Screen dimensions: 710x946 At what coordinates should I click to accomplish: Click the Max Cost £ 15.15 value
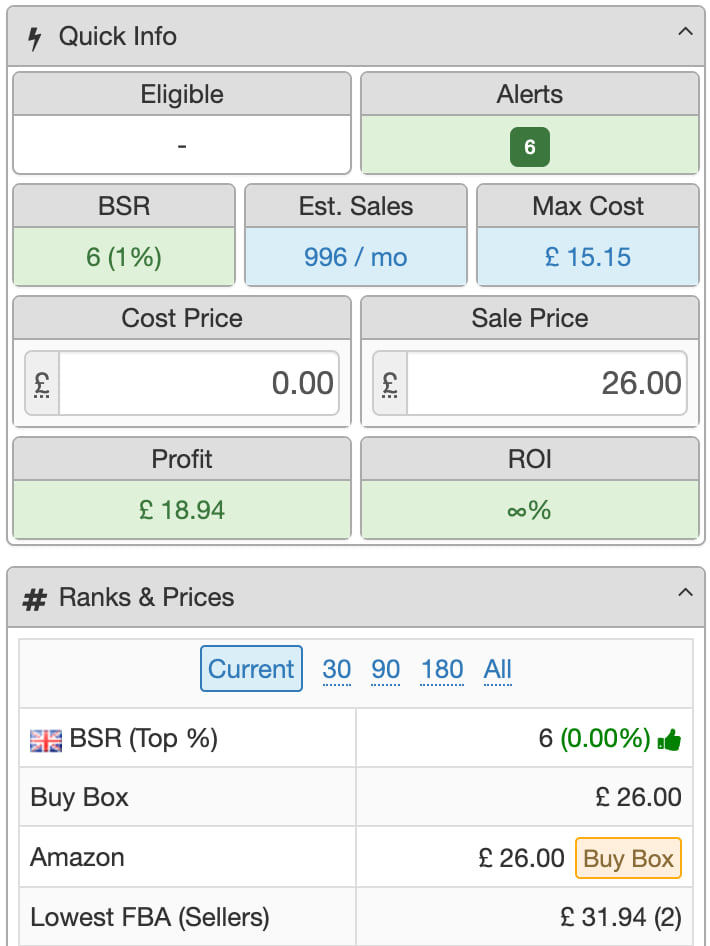point(588,258)
